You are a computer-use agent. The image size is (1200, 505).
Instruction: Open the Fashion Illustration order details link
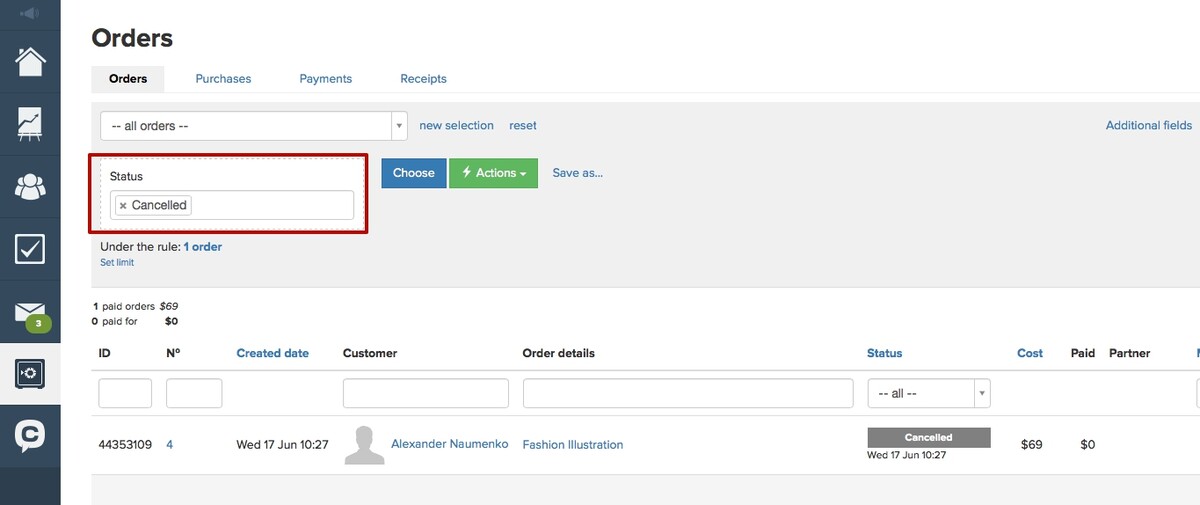click(x=573, y=445)
